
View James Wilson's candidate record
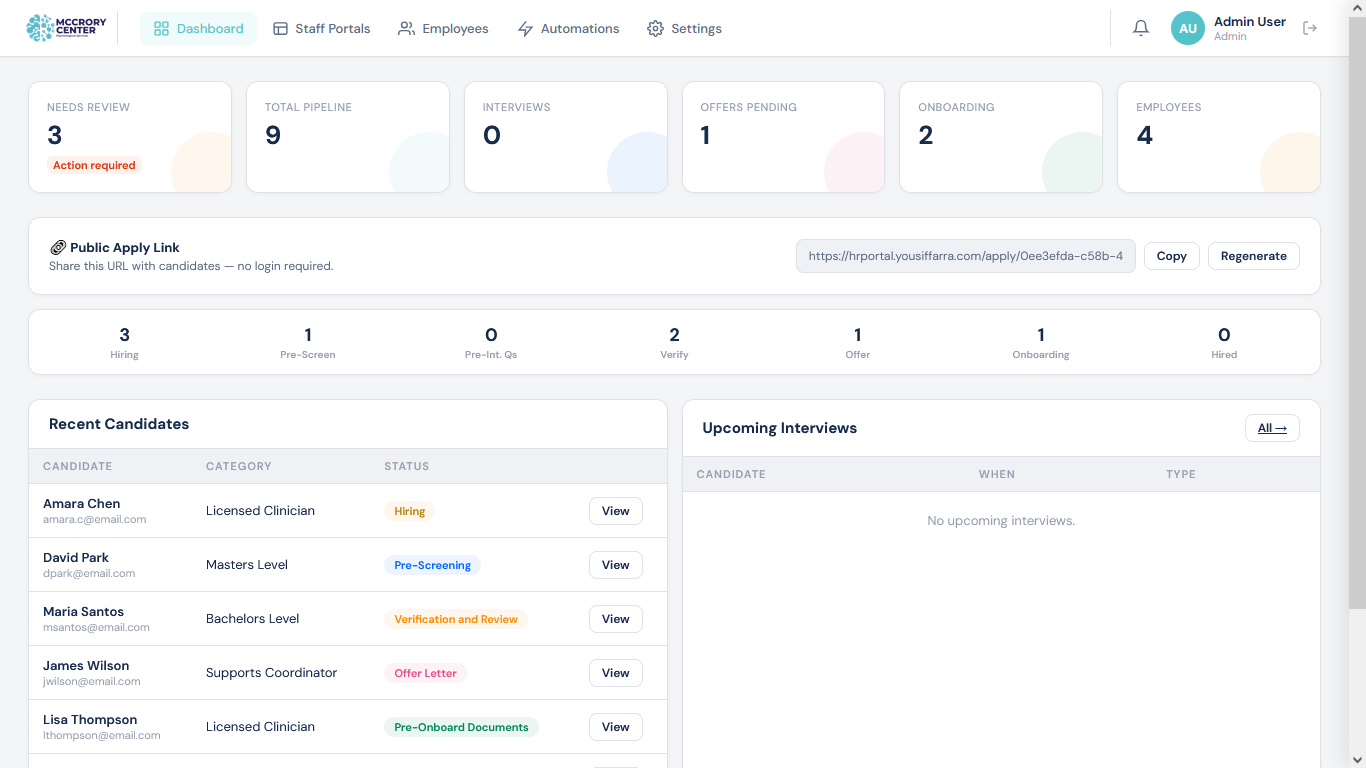616,673
